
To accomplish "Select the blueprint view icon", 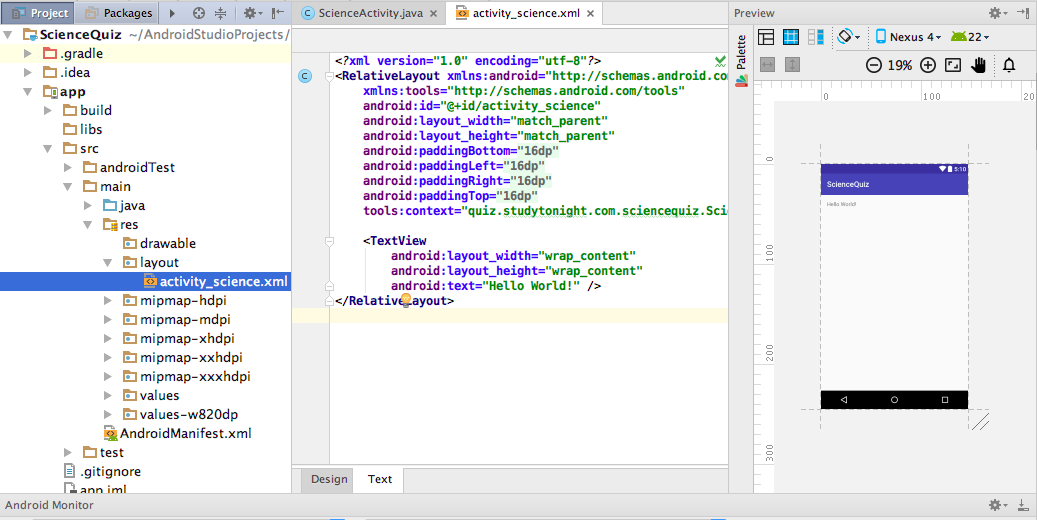I will pyautogui.click(x=791, y=37).
